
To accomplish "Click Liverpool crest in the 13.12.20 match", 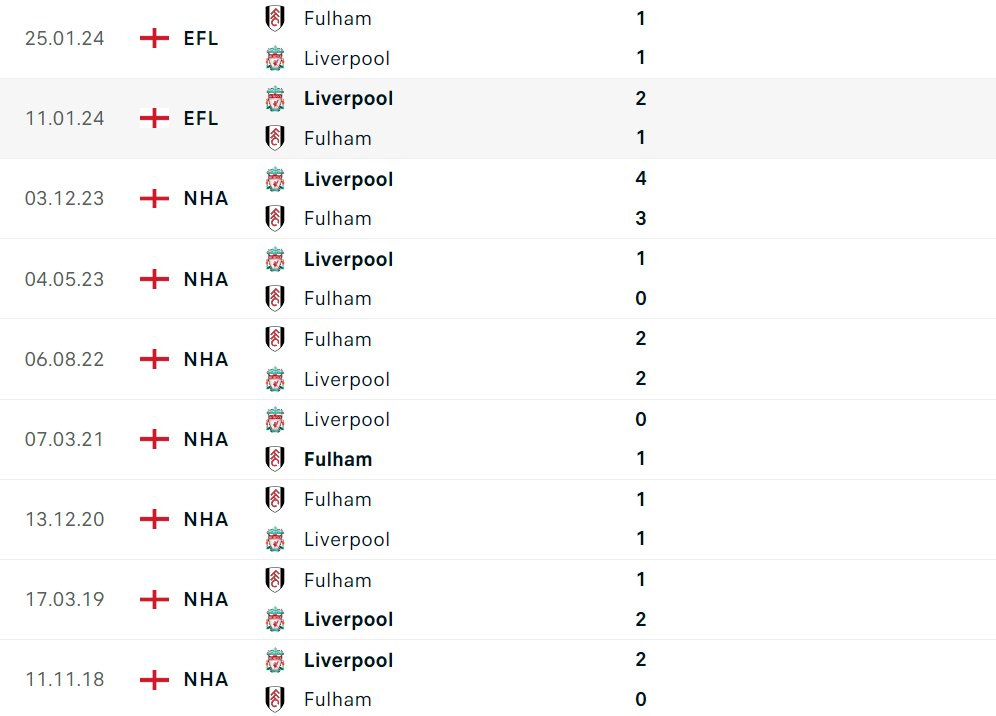I will click(x=275, y=539).
